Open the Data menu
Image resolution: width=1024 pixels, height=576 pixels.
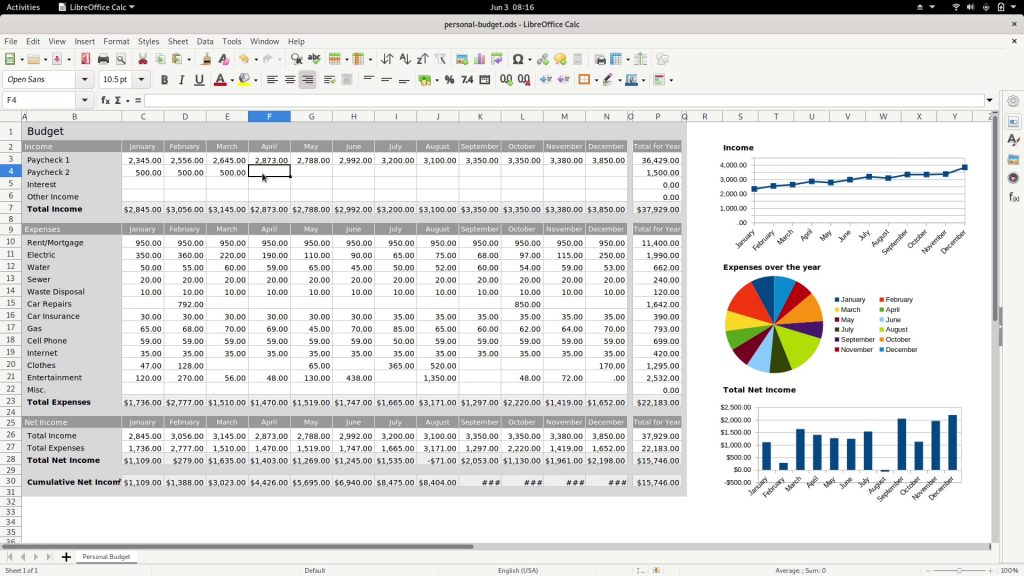203,41
